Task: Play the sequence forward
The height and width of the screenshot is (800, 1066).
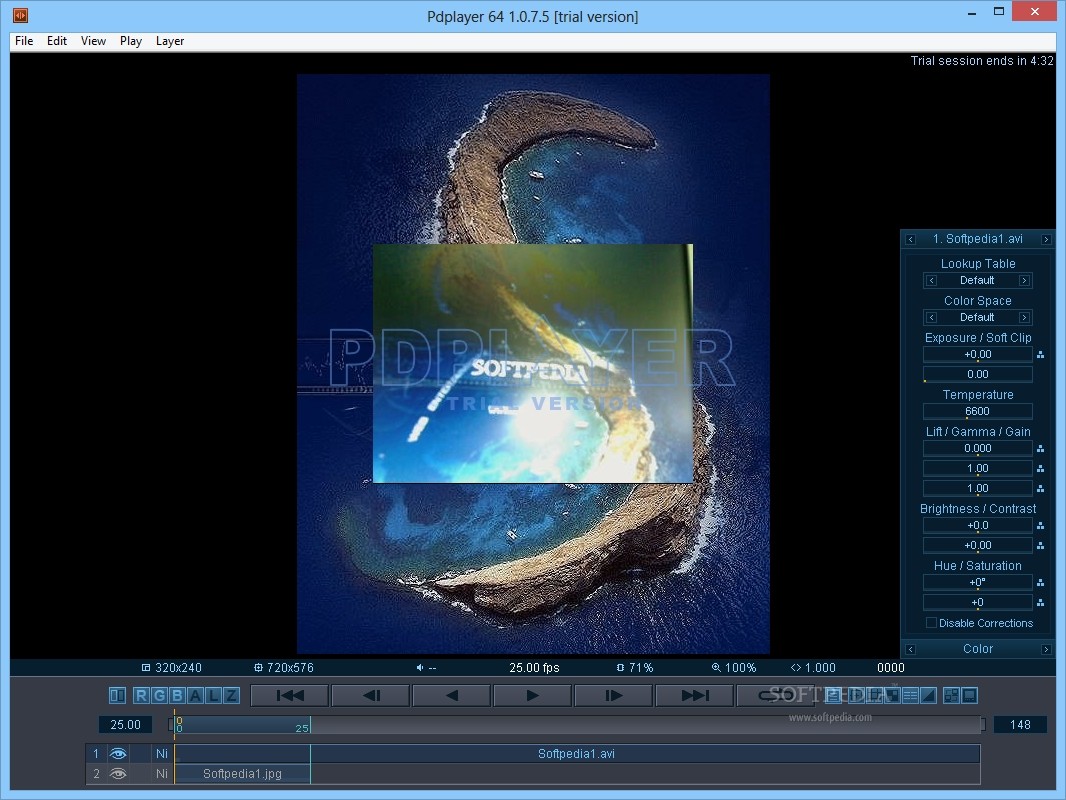Action: tap(532, 695)
